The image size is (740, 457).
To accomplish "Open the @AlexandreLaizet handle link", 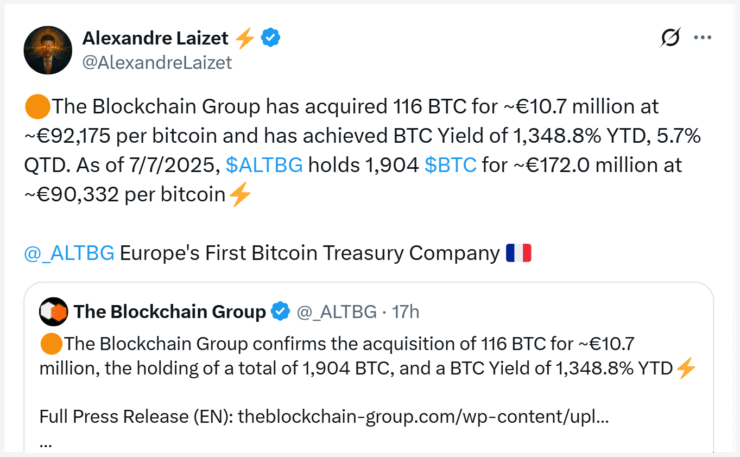I will [x=157, y=62].
